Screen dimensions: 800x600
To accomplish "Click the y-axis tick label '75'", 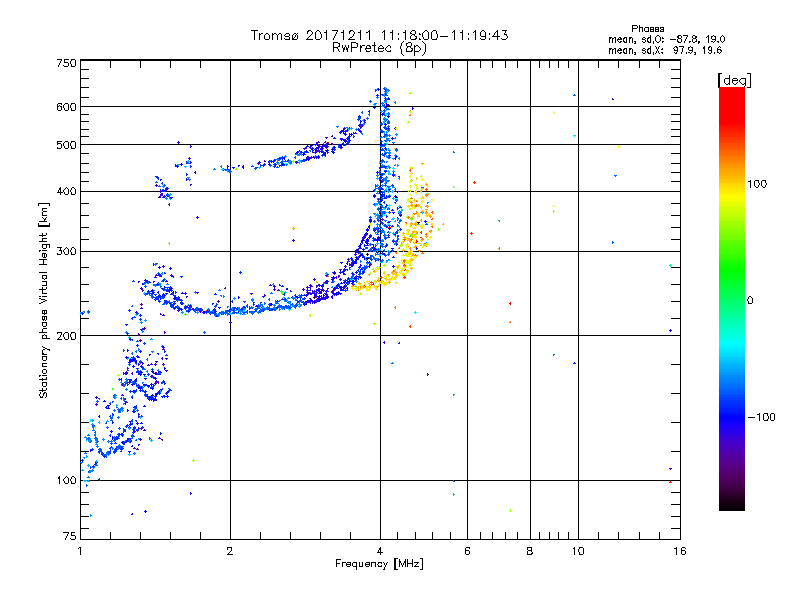I will tap(70, 536).
